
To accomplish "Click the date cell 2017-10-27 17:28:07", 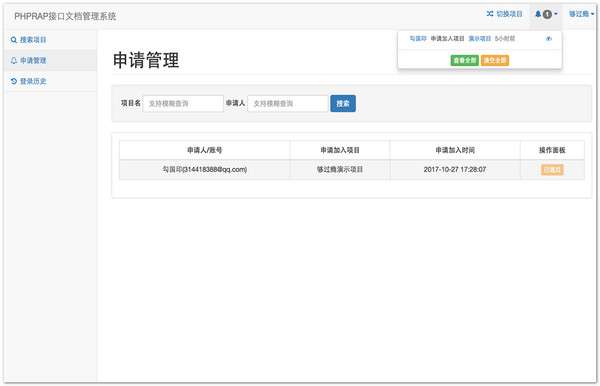I will click(x=455, y=169).
